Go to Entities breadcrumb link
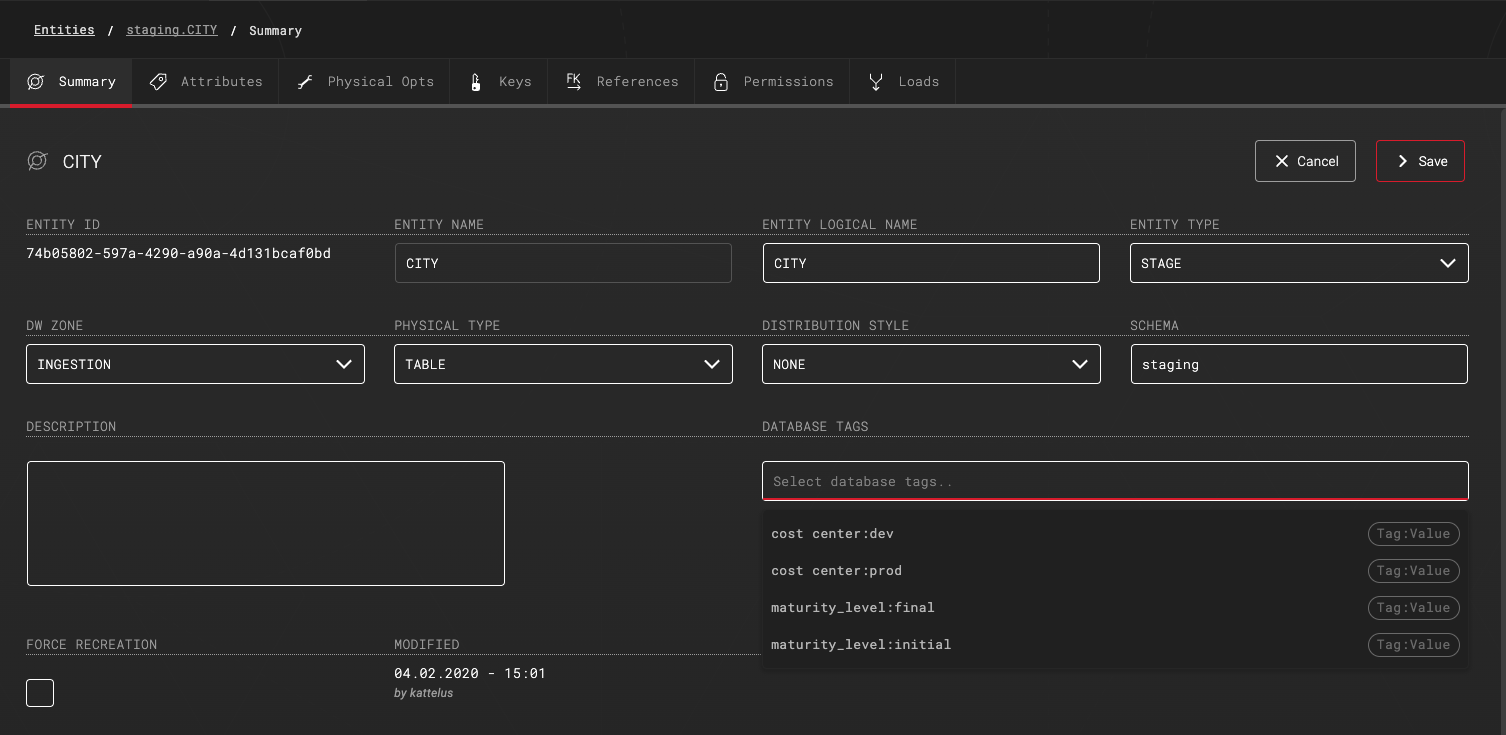This screenshot has height=735, width=1506. pyautogui.click(x=64, y=30)
